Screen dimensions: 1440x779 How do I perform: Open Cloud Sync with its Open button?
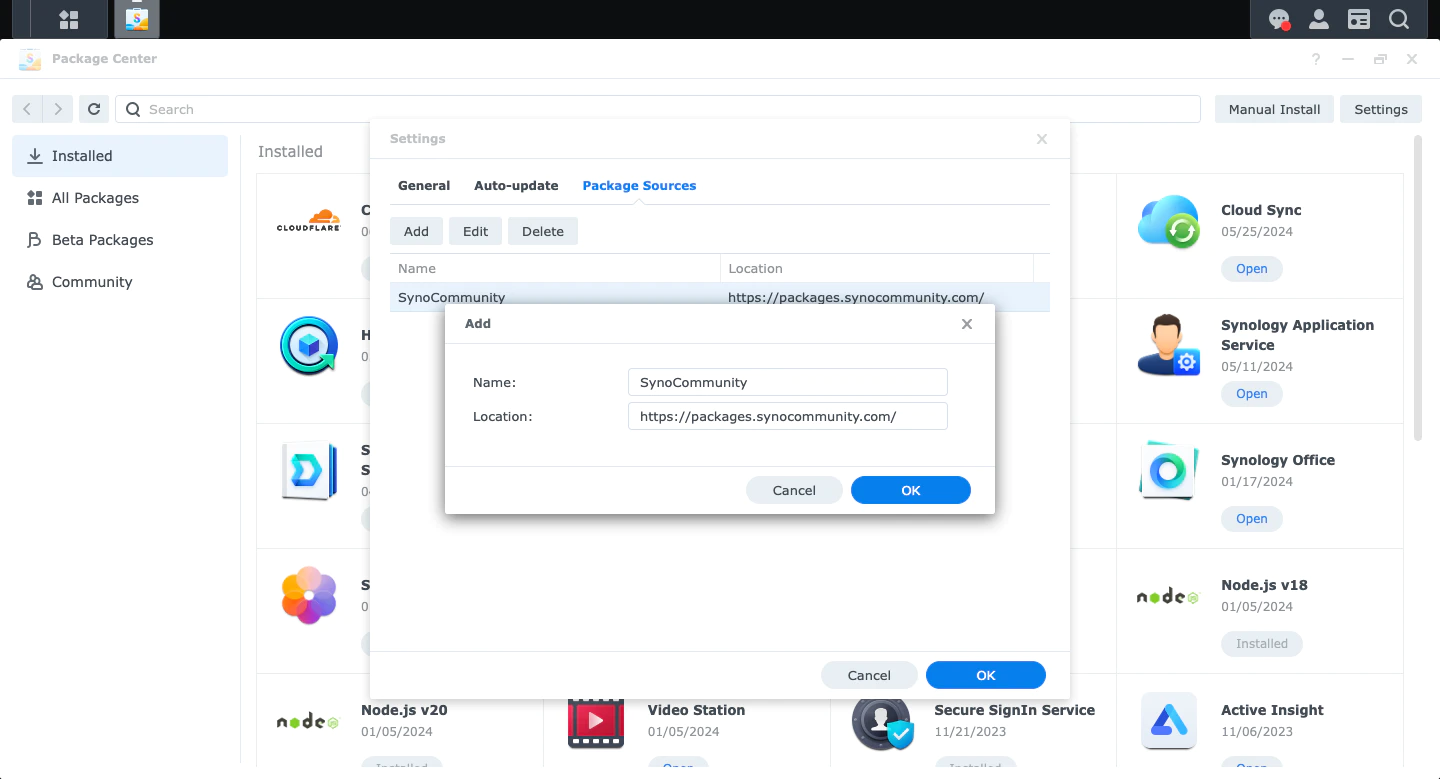[x=1251, y=269]
